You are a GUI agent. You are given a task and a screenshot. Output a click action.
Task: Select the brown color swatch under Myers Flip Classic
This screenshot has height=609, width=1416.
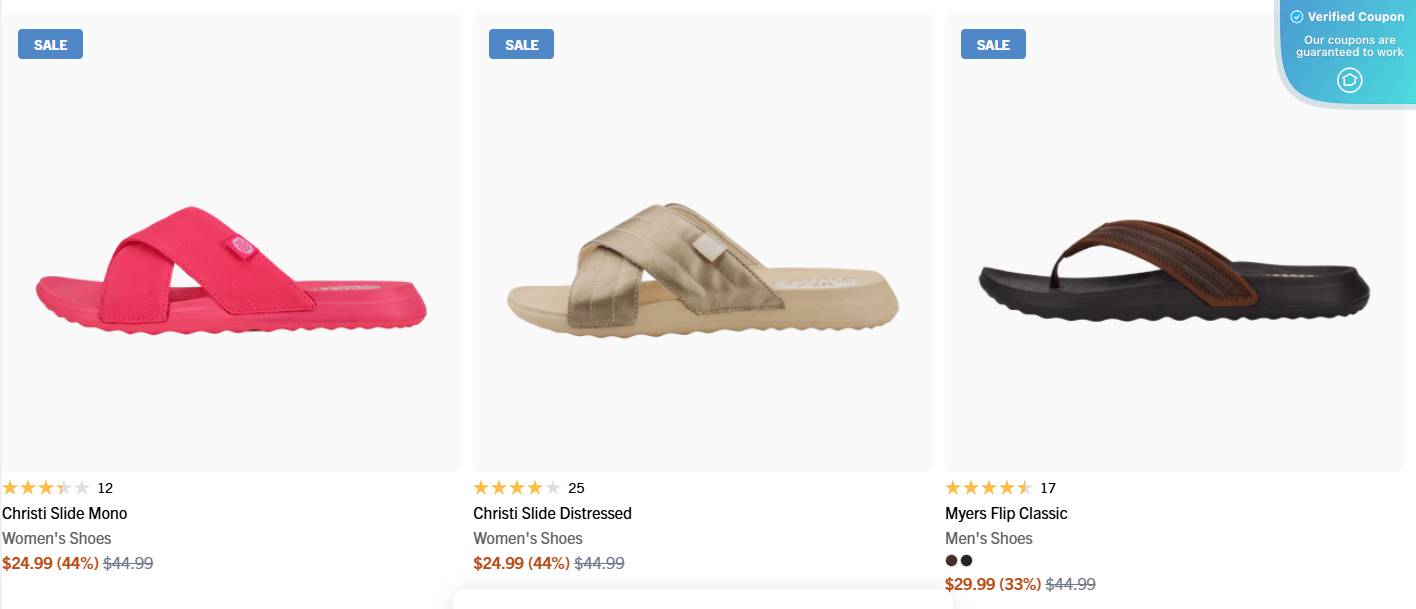[951, 560]
